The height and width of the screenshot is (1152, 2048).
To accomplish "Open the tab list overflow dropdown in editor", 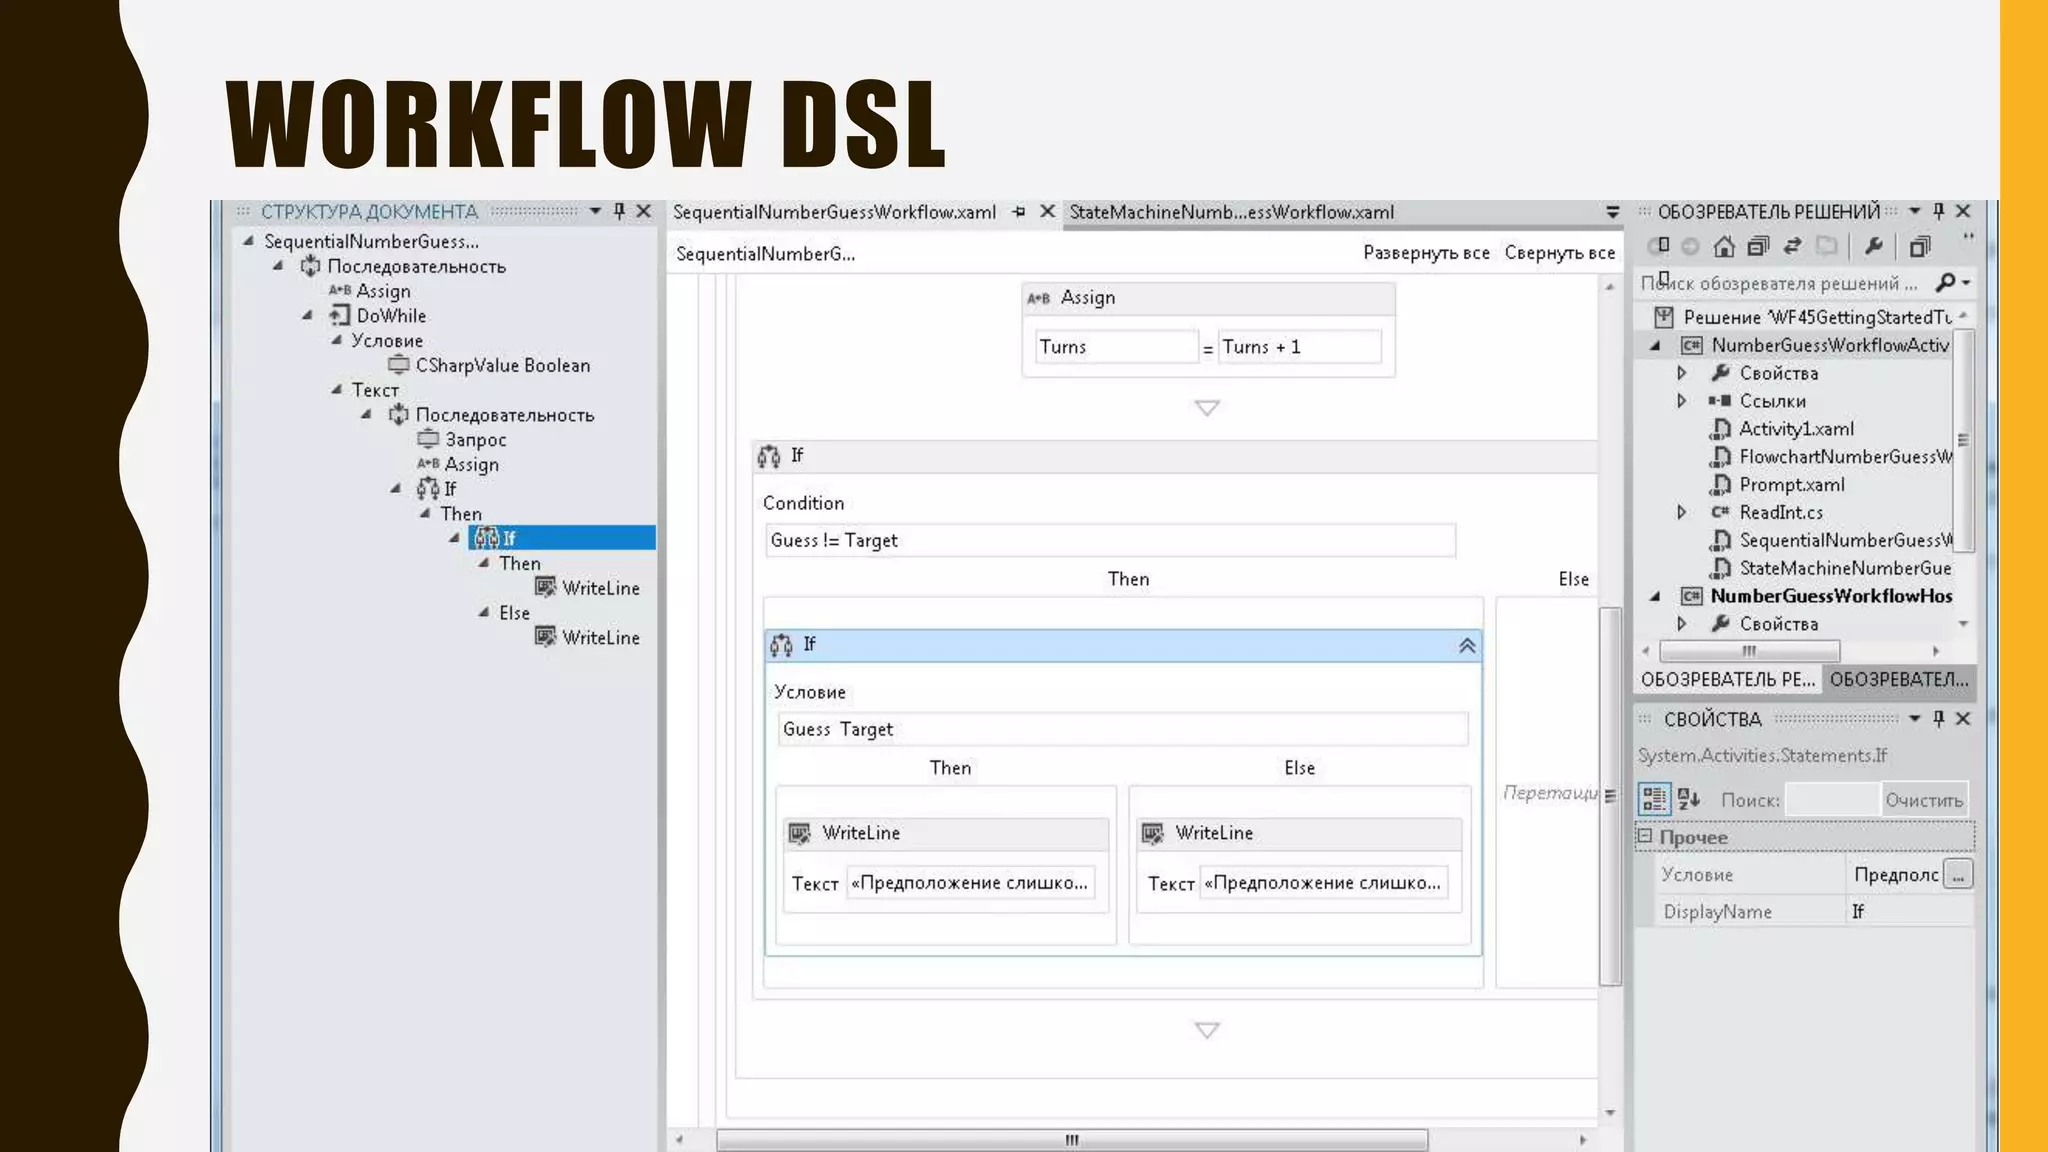I will coord(1612,212).
